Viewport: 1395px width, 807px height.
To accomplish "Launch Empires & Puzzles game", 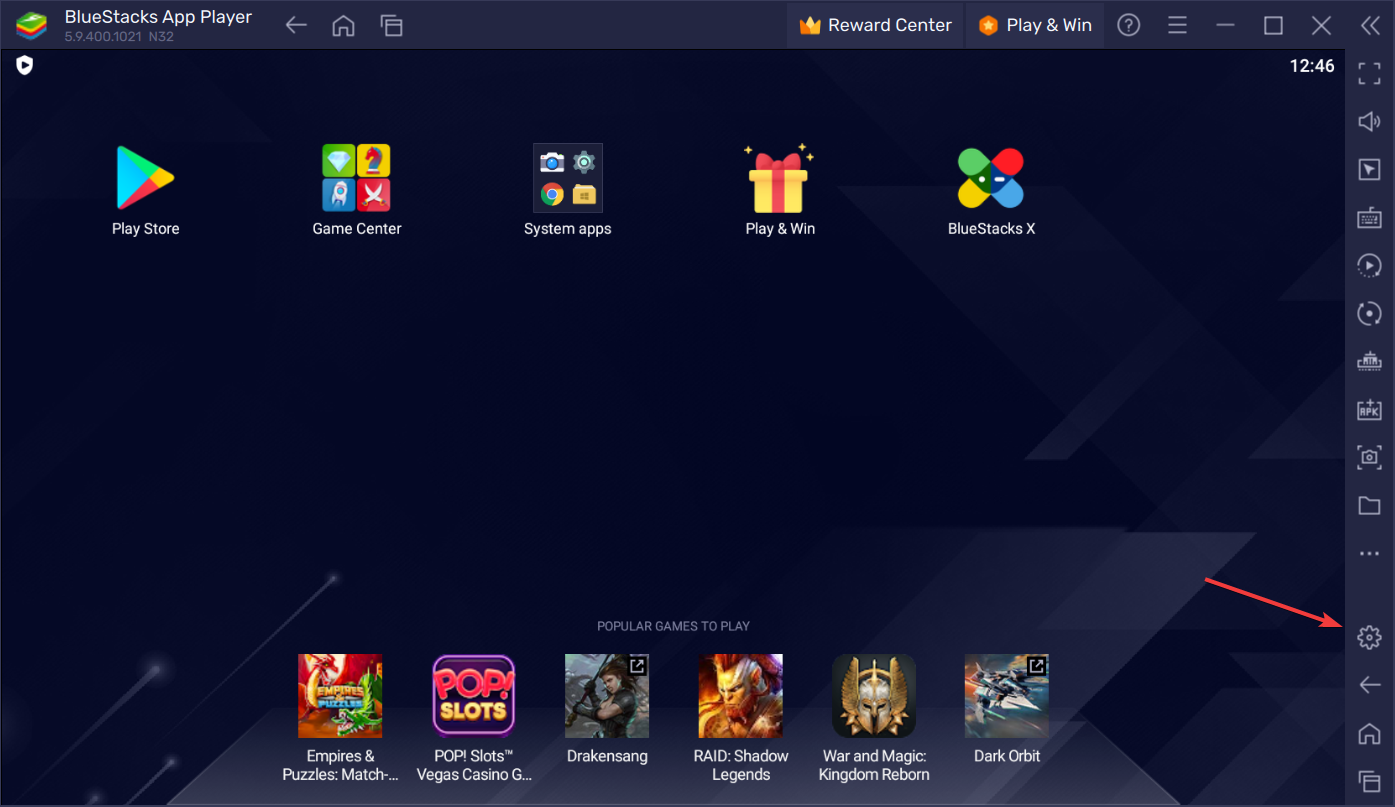I will (340, 696).
